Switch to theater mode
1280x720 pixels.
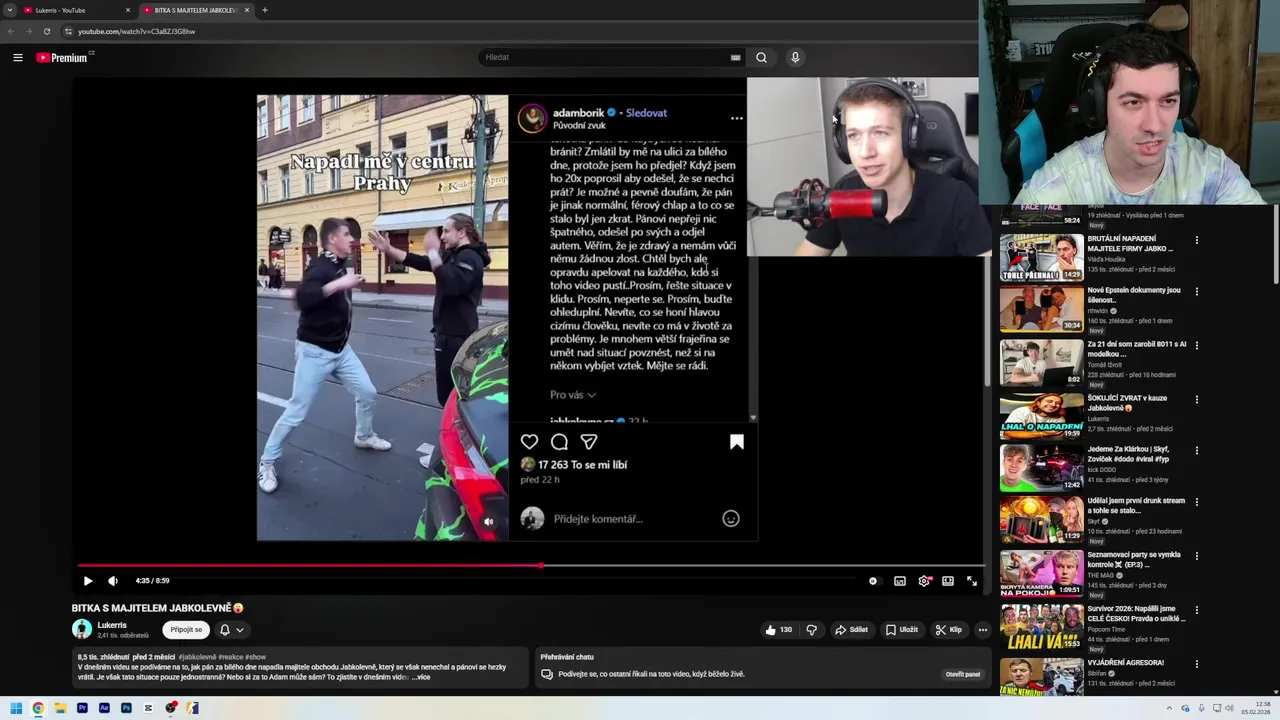948,581
